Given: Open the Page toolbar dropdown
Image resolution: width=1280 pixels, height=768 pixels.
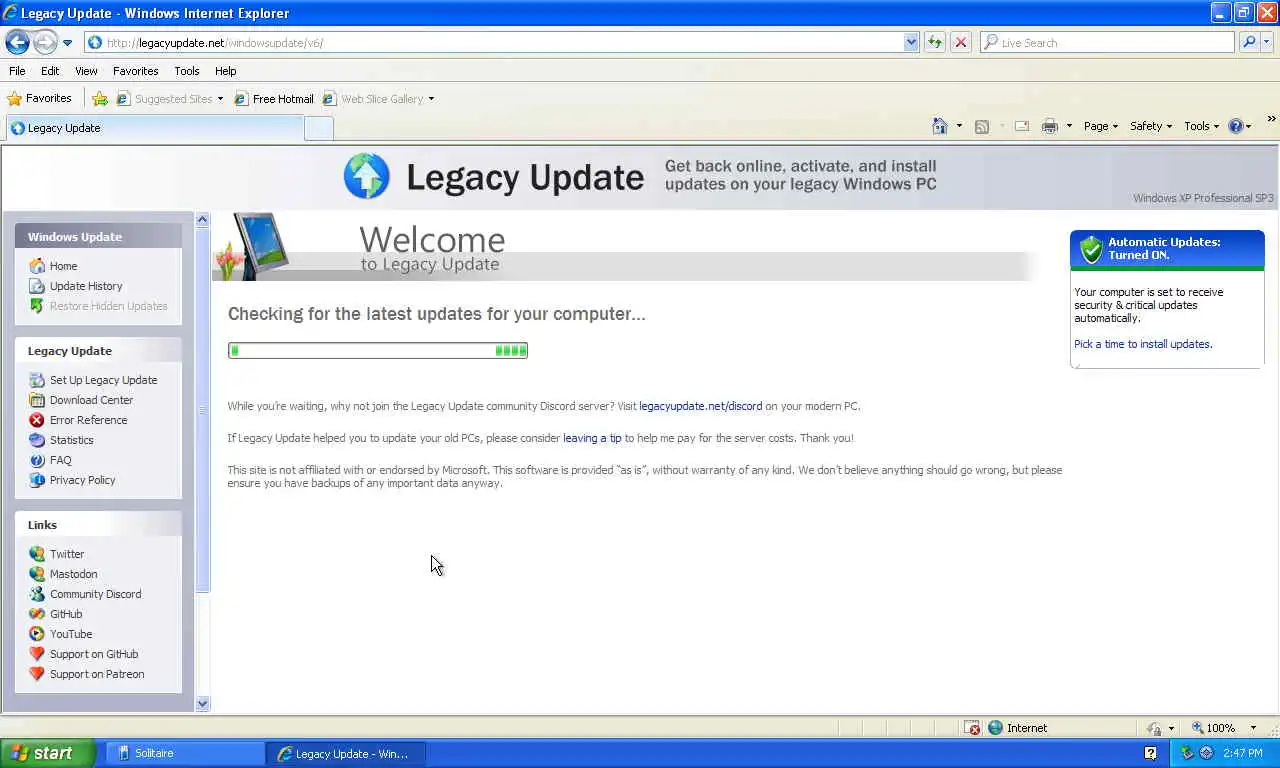Looking at the screenshot, I should click(x=1100, y=126).
